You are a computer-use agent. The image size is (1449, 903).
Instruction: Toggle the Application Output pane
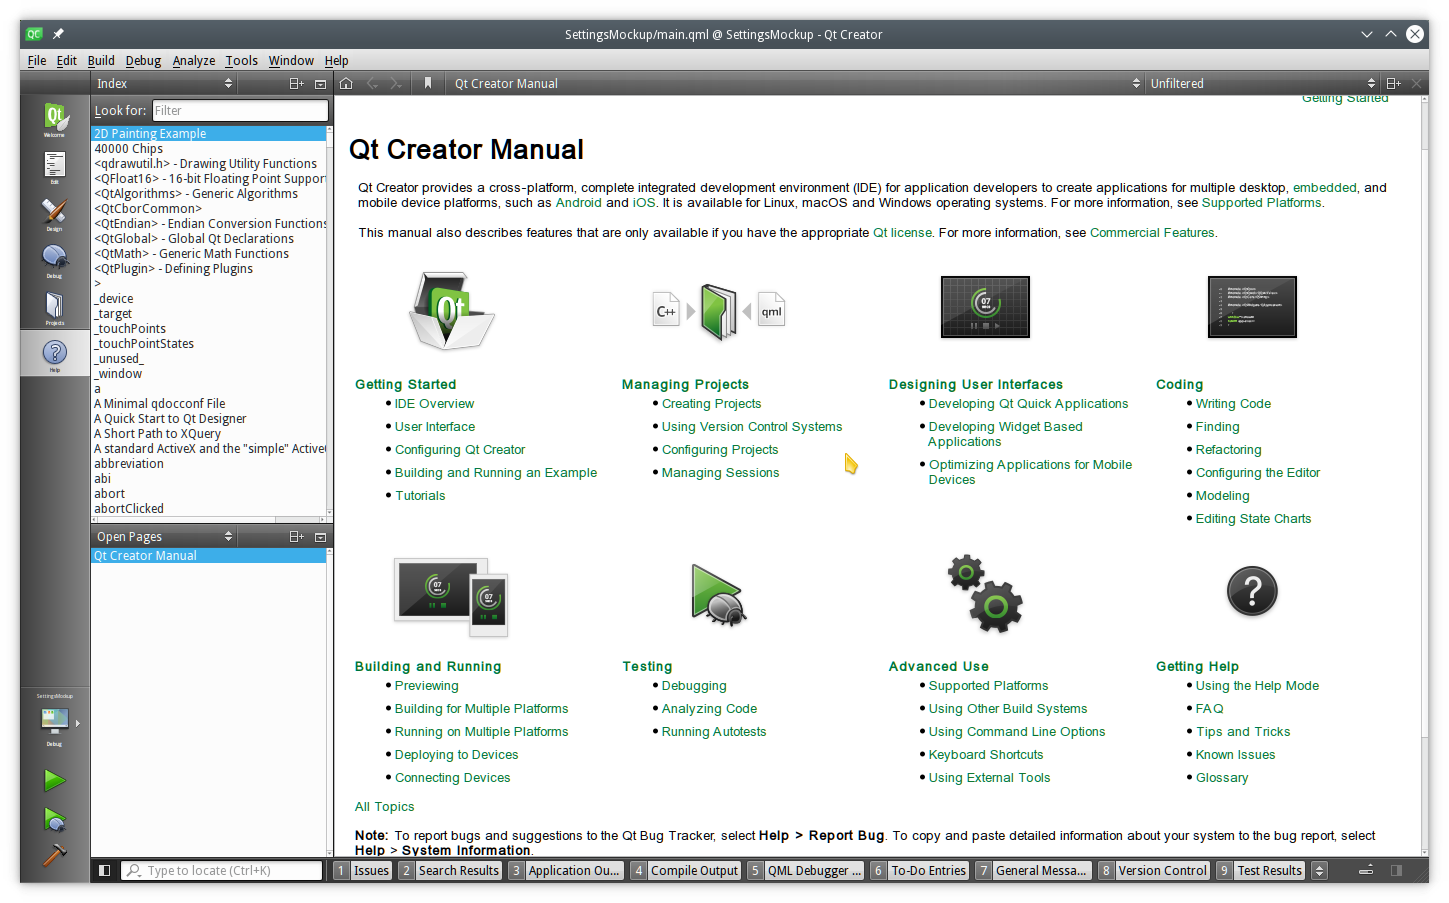(x=566, y=871)
